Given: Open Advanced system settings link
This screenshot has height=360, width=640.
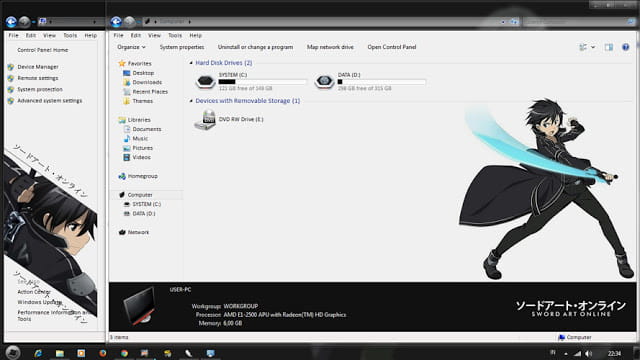Looking at the screenshot, I should click(x=49, y=101).
